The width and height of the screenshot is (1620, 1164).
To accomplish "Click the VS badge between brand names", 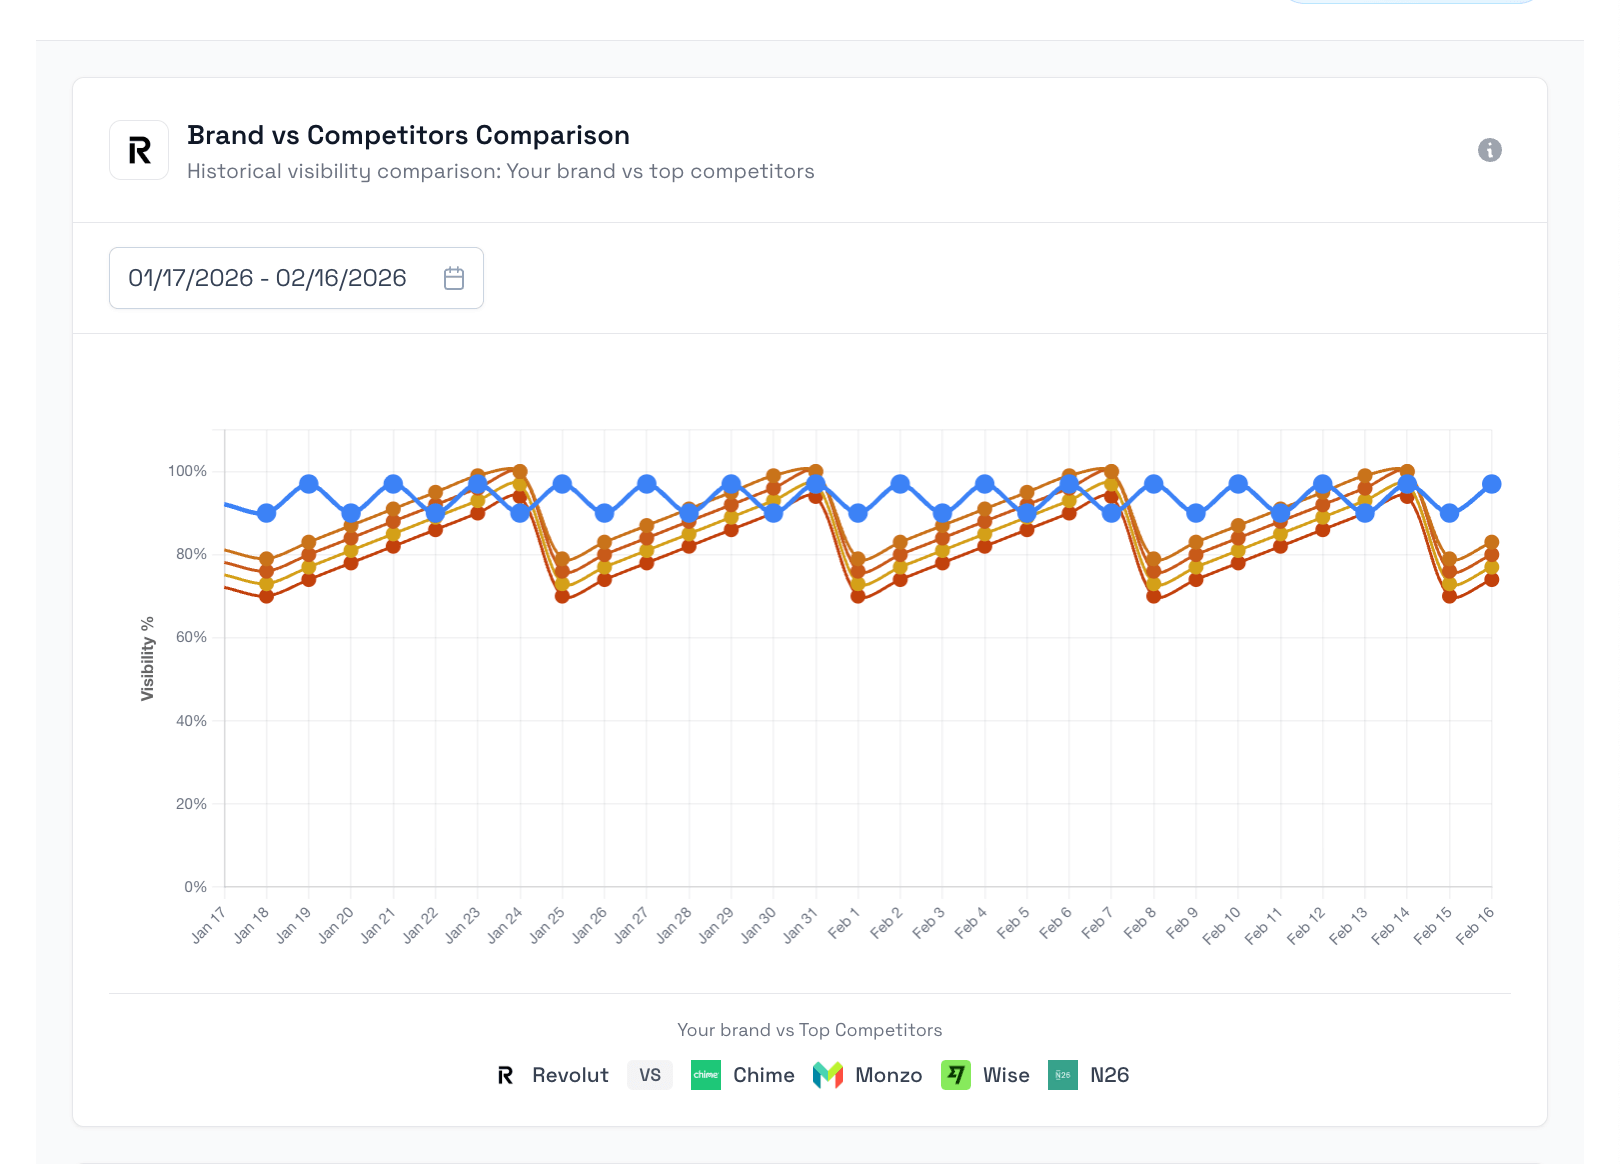I will click(650, 1075).
